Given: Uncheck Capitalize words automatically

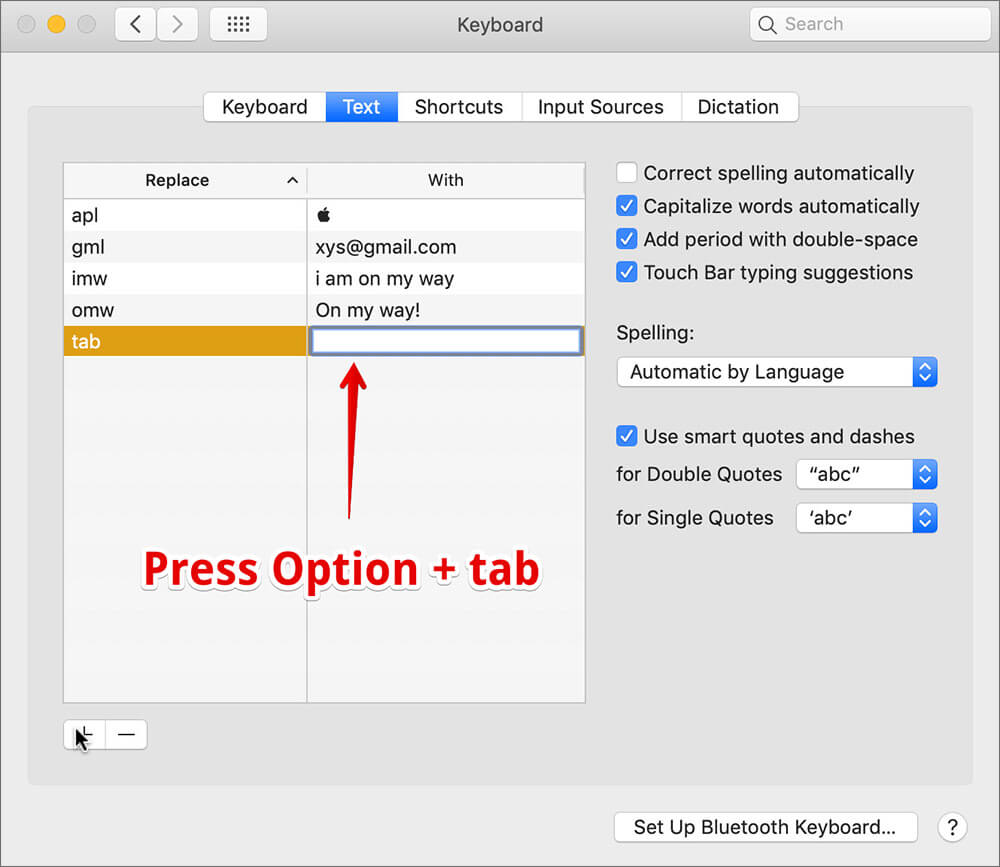Looking at the screenshot, I should [x=626, y=205].
